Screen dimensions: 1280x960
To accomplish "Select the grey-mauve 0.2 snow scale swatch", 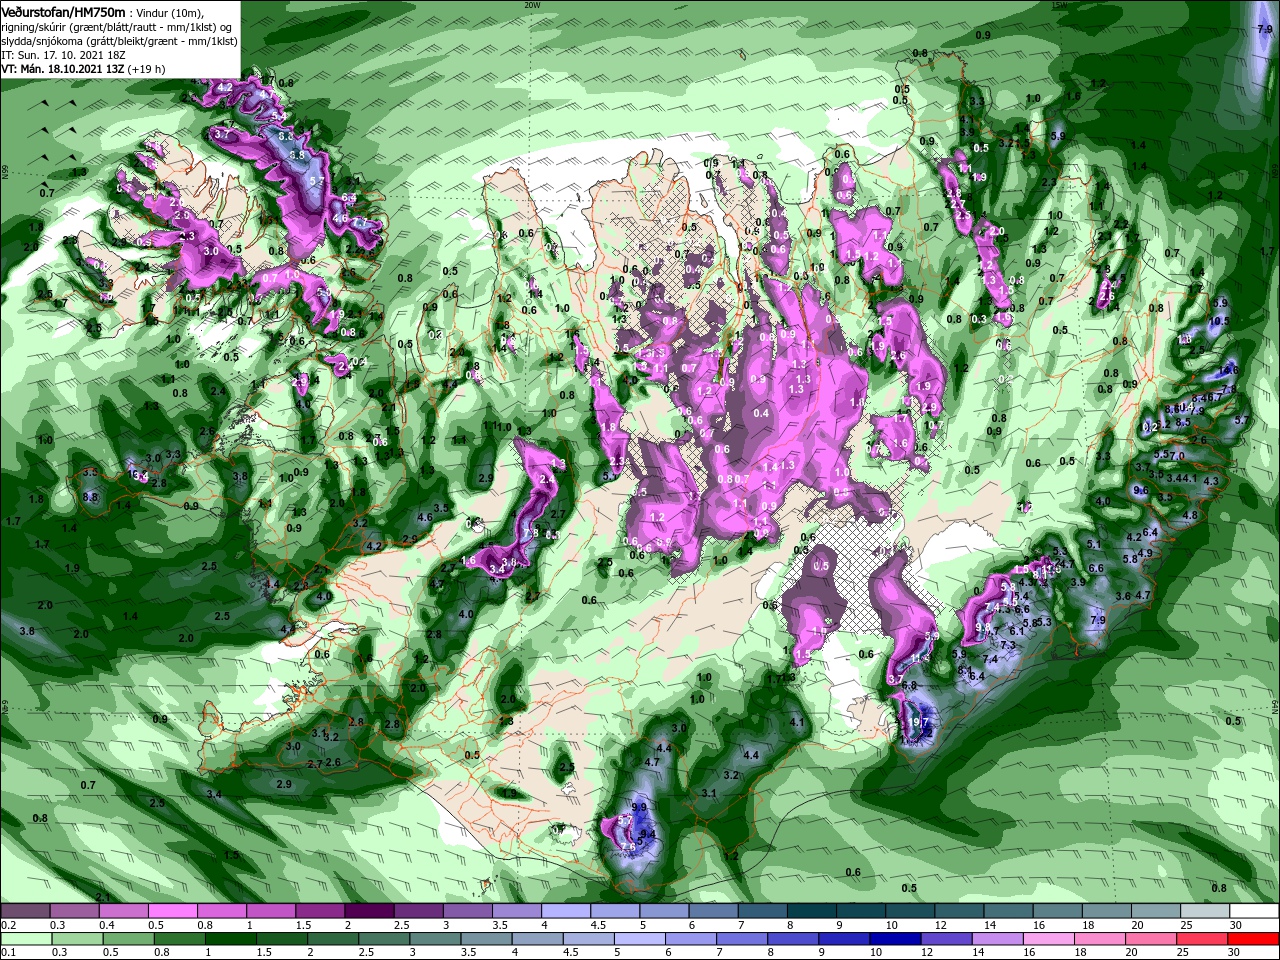I will click(24, 911).
